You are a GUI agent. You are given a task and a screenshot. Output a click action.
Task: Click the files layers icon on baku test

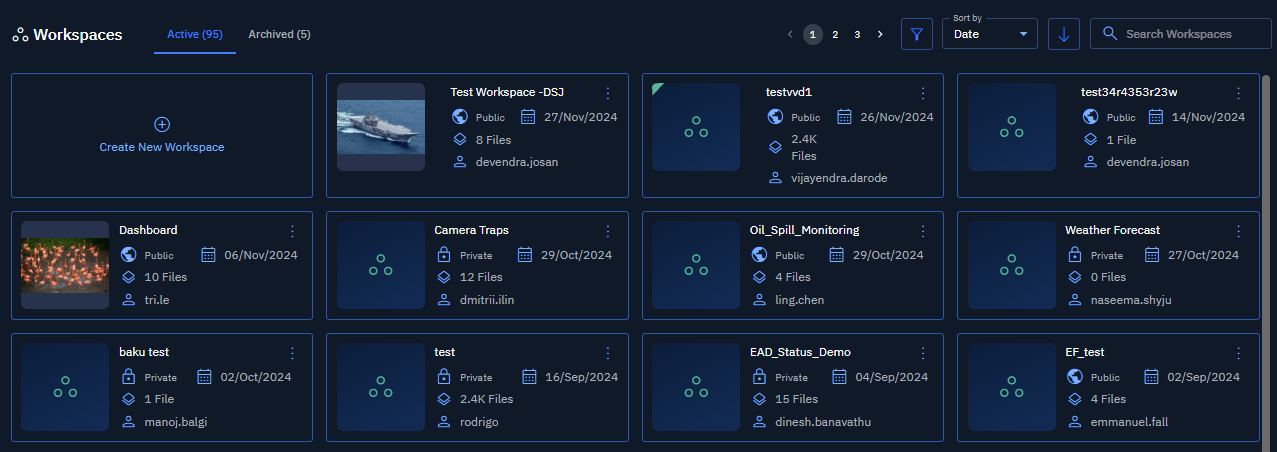128,399
